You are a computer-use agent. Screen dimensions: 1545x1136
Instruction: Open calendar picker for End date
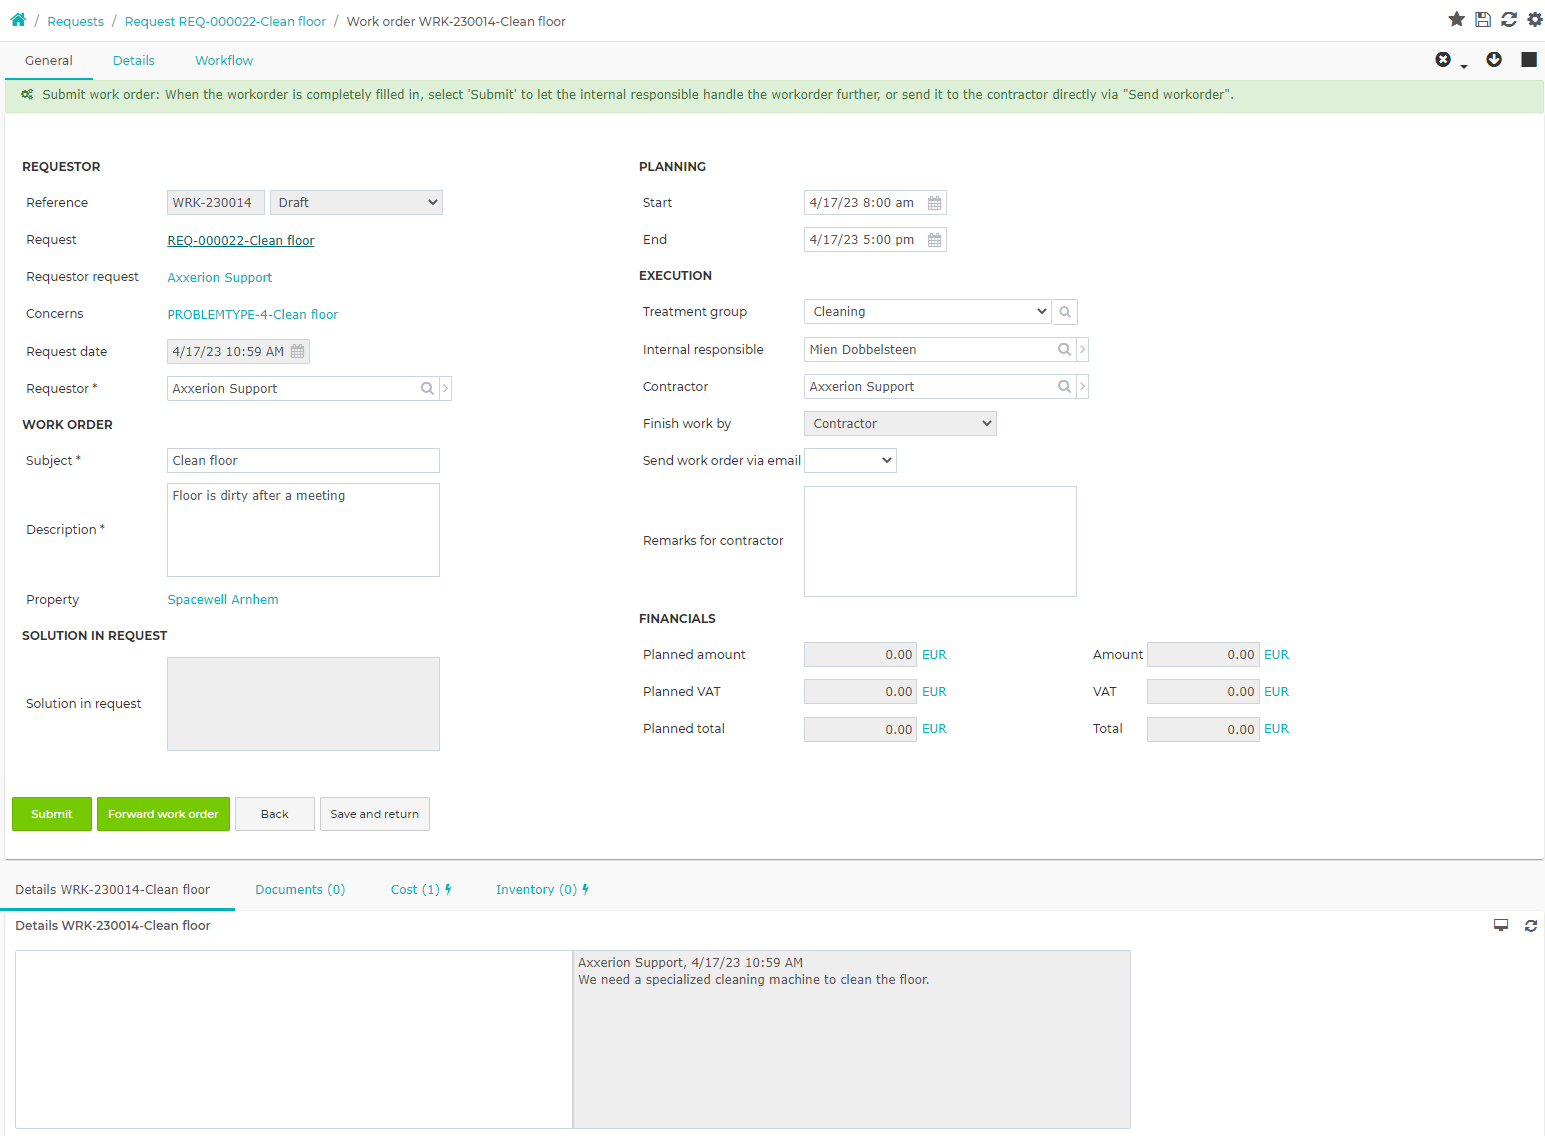934,240
